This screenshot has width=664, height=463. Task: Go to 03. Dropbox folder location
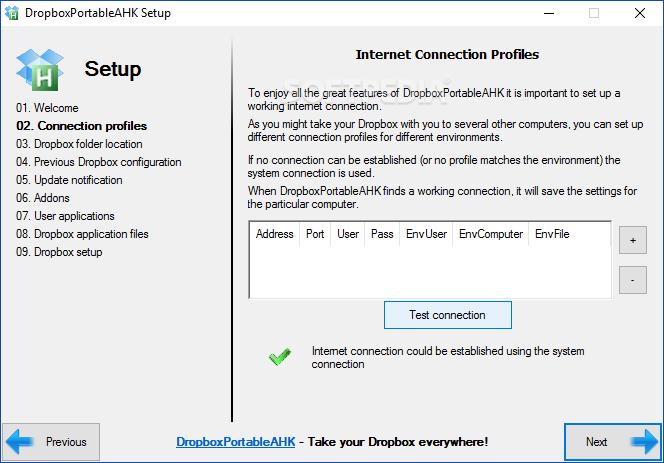tap(79, 144)
